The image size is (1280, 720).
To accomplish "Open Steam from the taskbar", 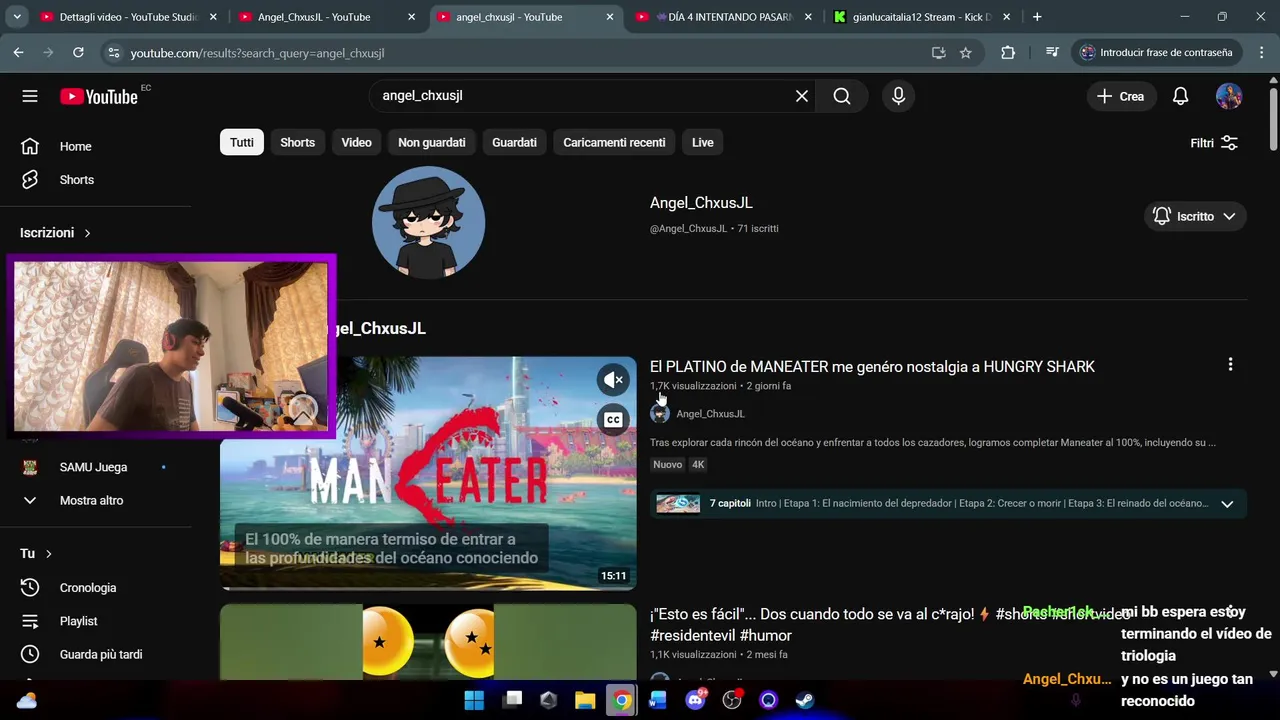I will click(805, 700).
